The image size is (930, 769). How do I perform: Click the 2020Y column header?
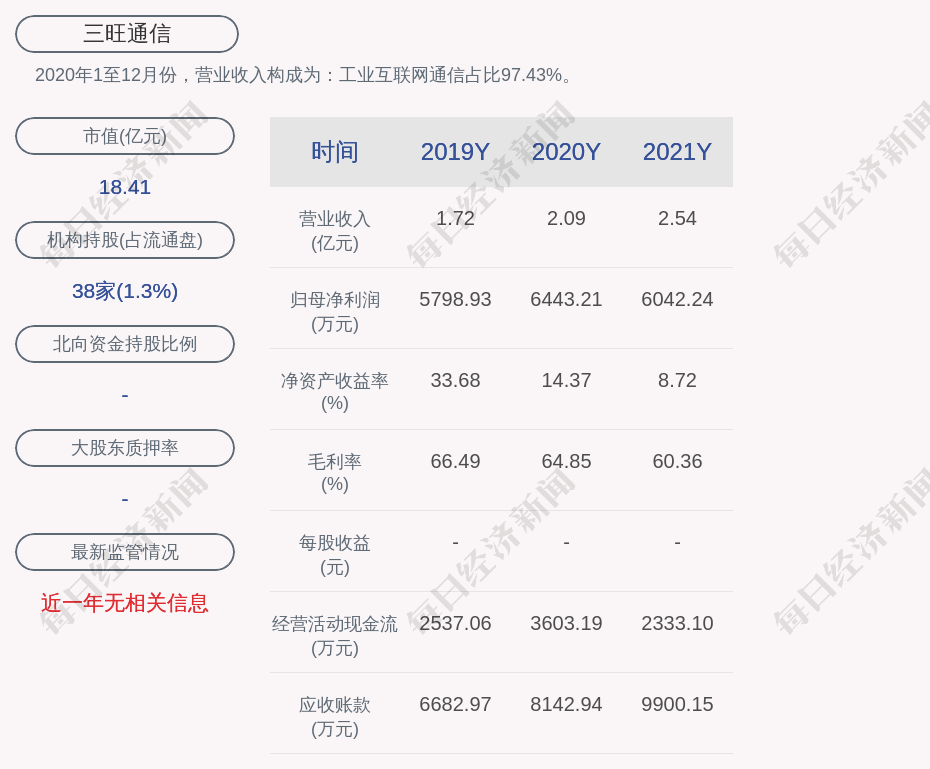[566, 152]
